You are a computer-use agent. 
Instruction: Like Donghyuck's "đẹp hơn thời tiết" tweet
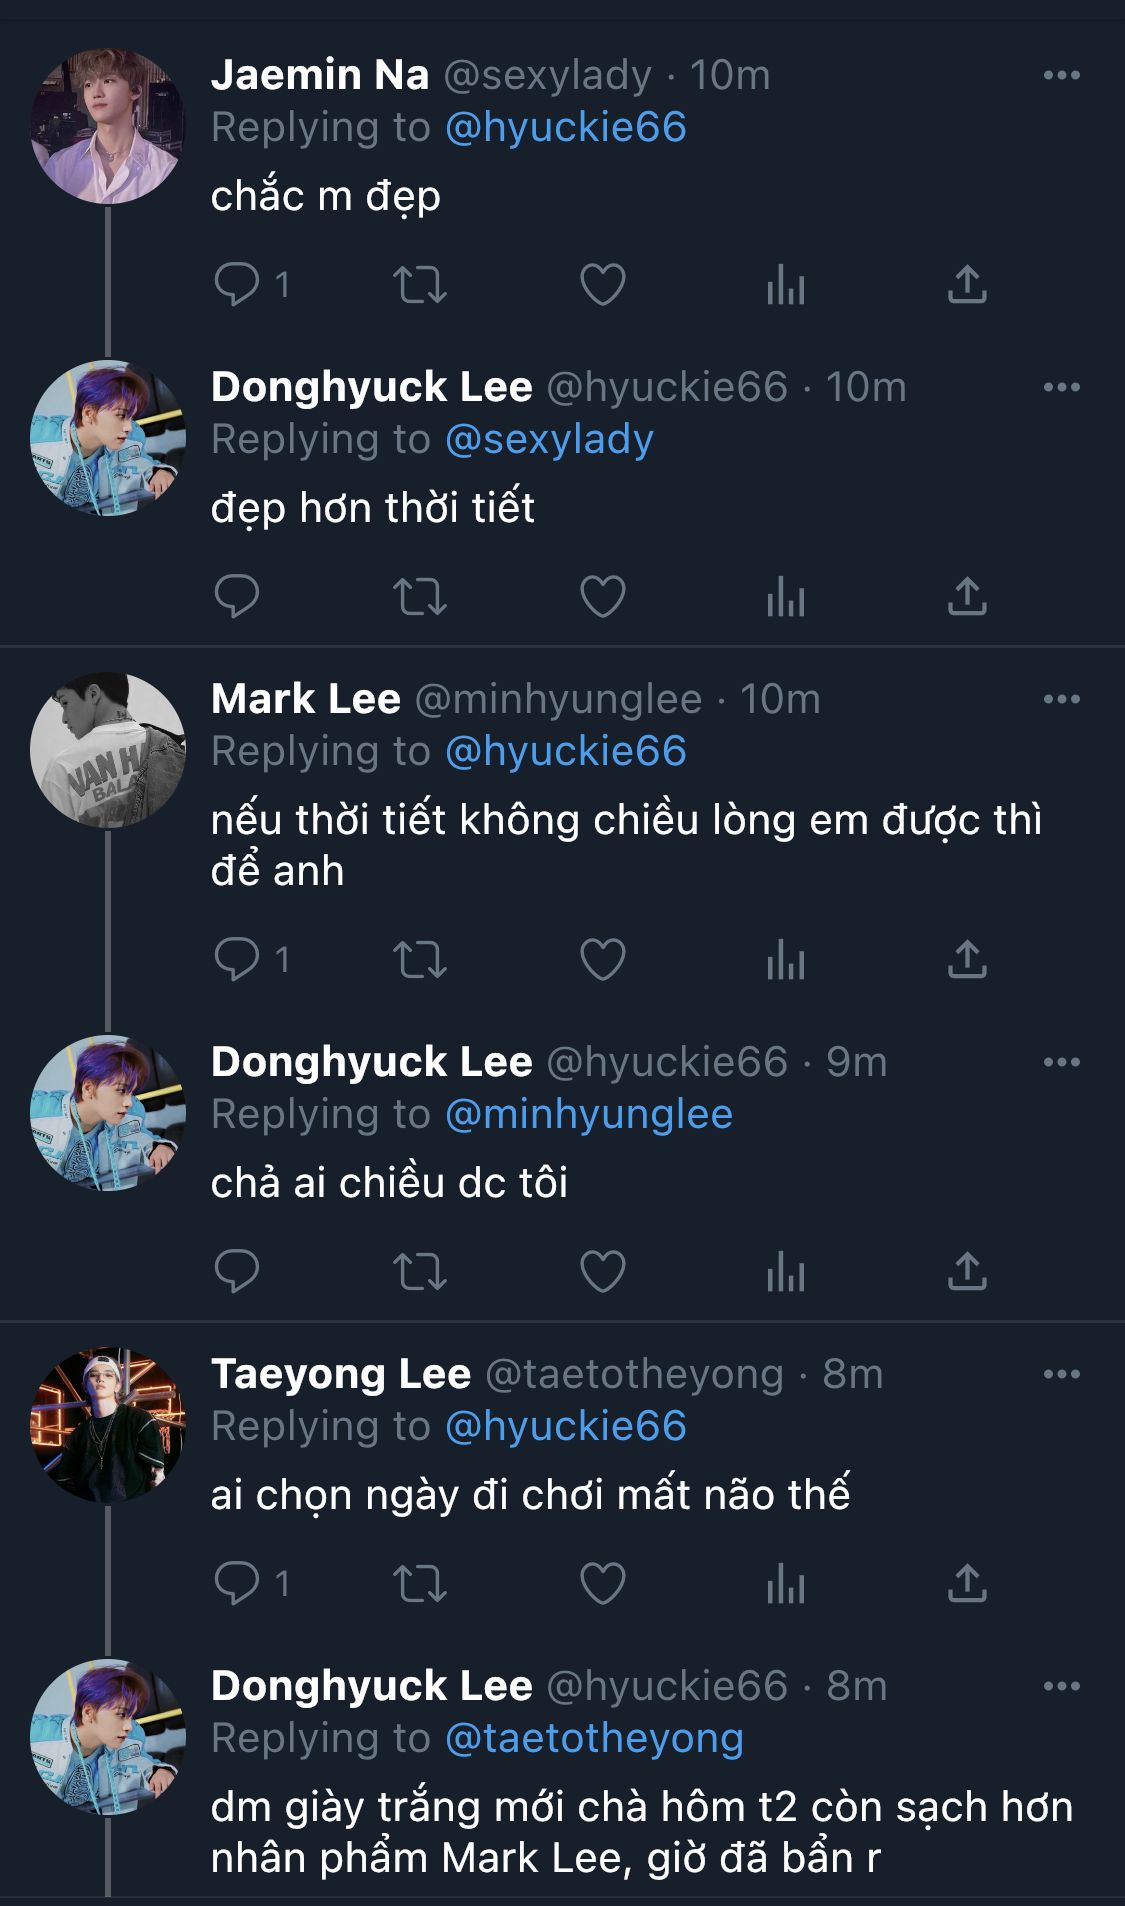[x=603, y=597]
